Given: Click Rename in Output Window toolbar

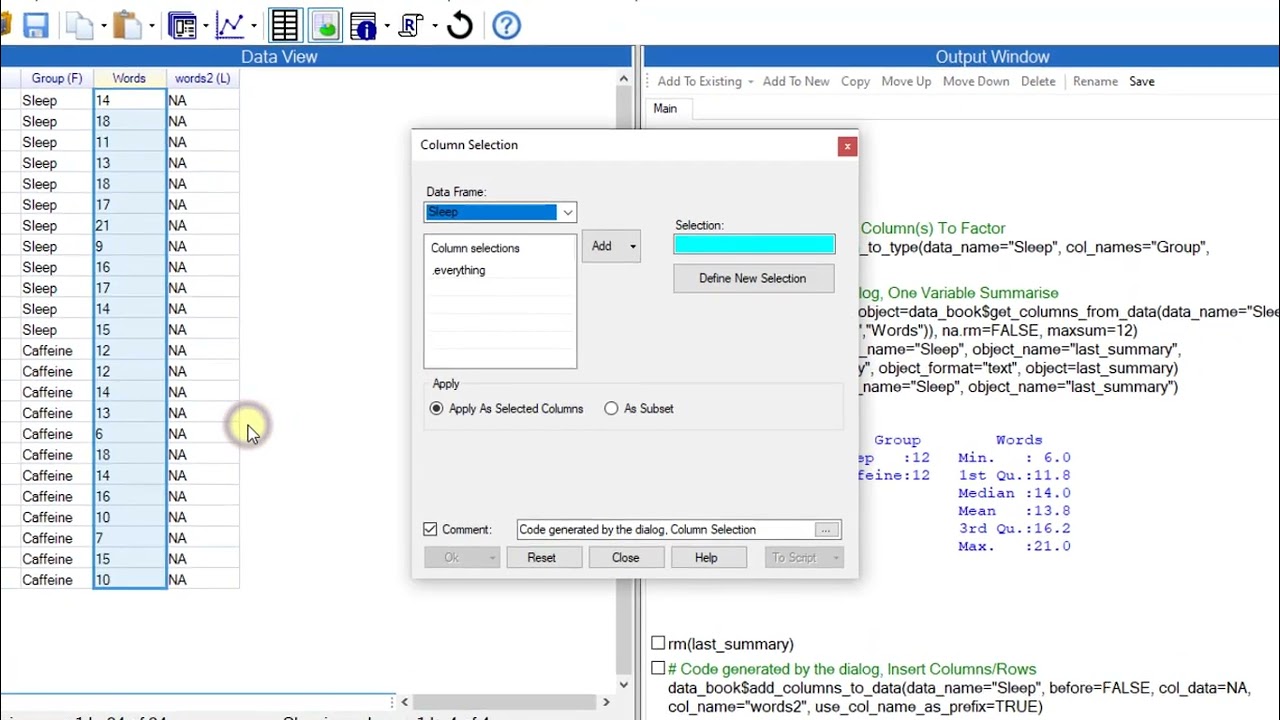Looking at the screenshot, I should (1095, 82).
